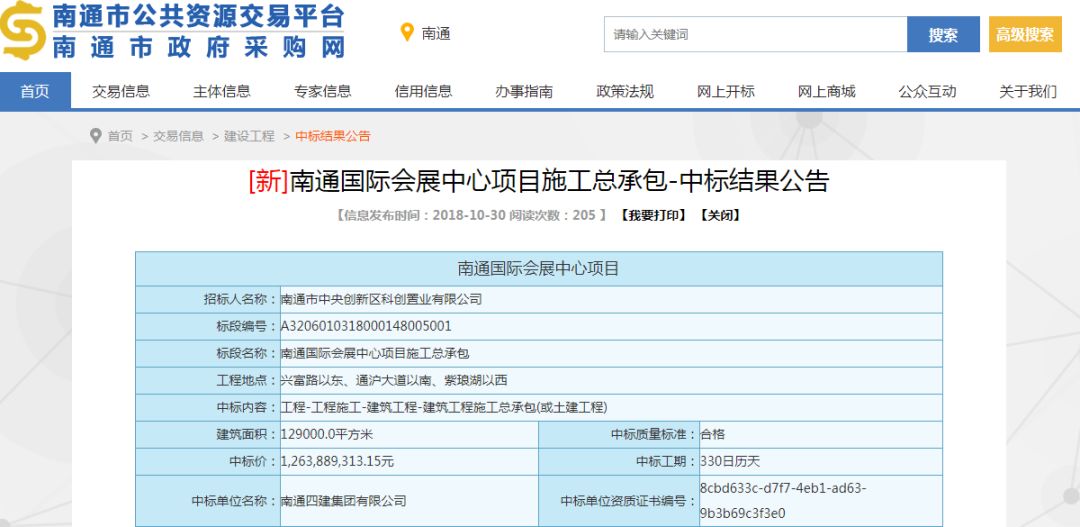Screen dimensions: 1080x527
Task: Open the 公众互动 menu item
Action: pyautogui.click(x=927, y=91)
